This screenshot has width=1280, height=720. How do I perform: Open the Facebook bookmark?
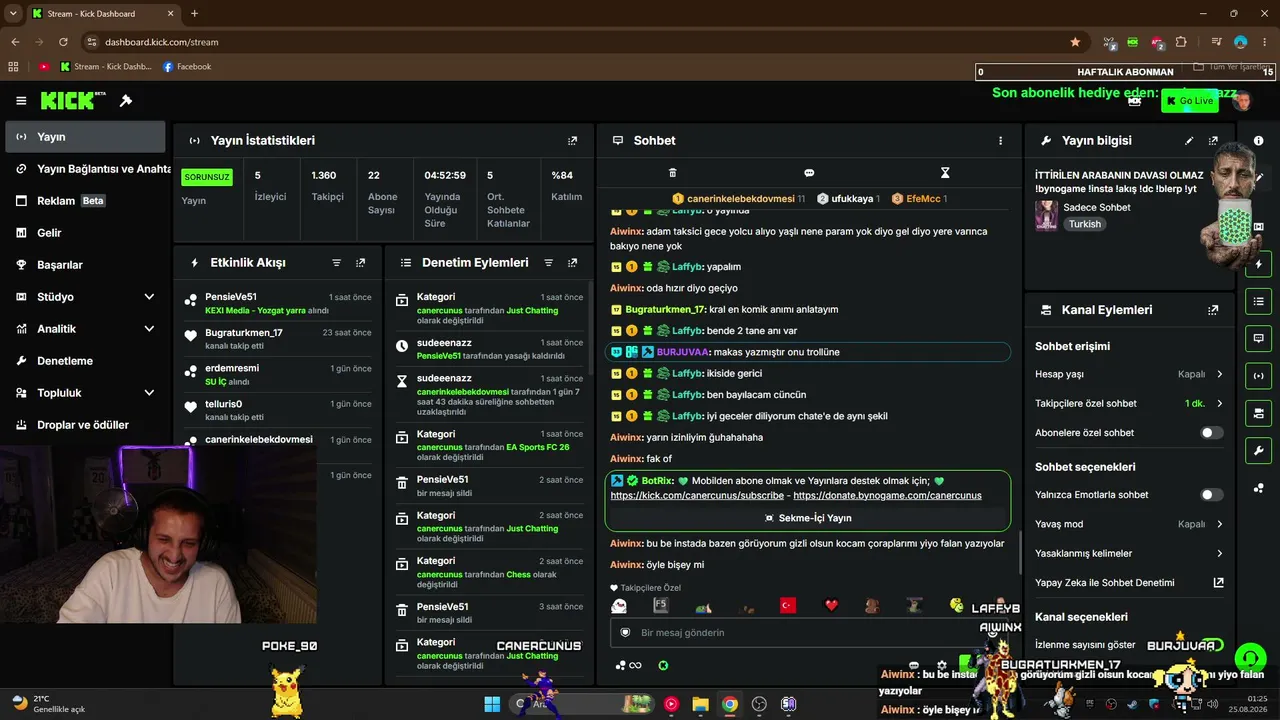(186, 67)
